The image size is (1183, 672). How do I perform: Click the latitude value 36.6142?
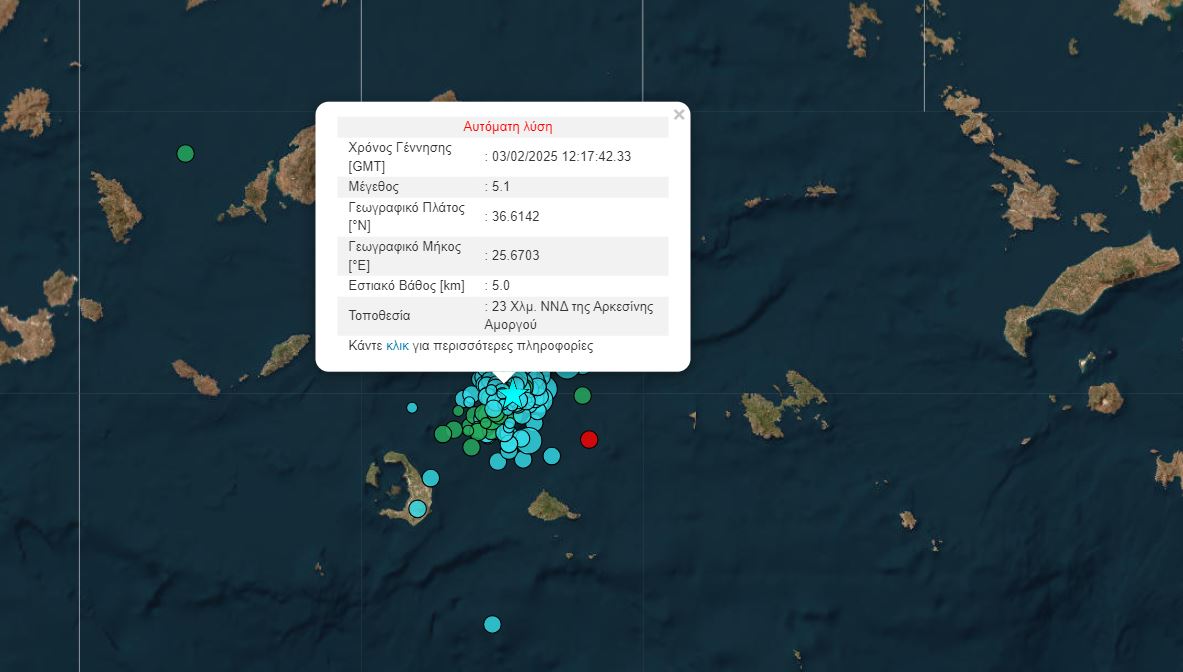click(515, 216)
